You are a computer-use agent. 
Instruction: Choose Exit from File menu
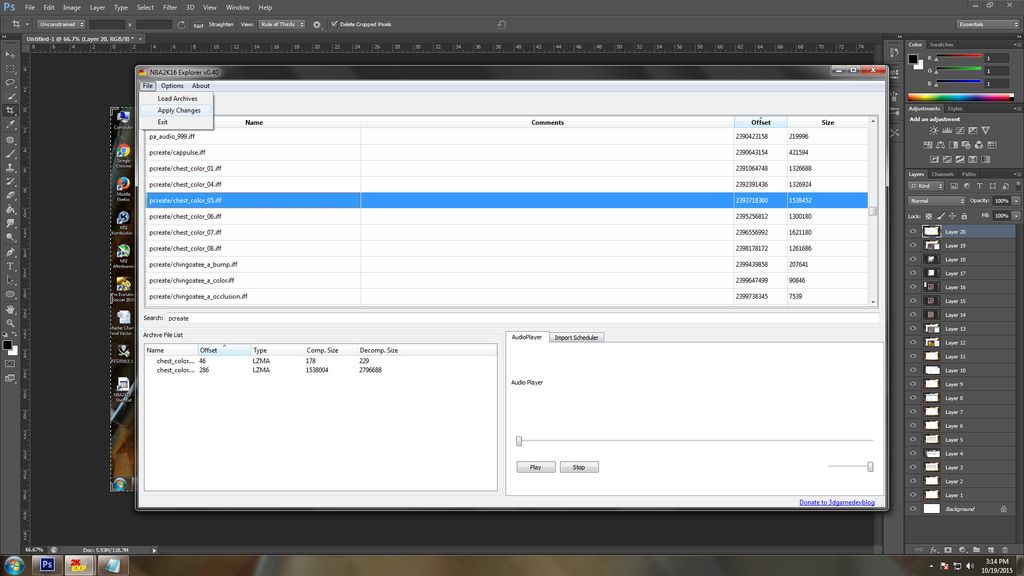coord(163,122)
